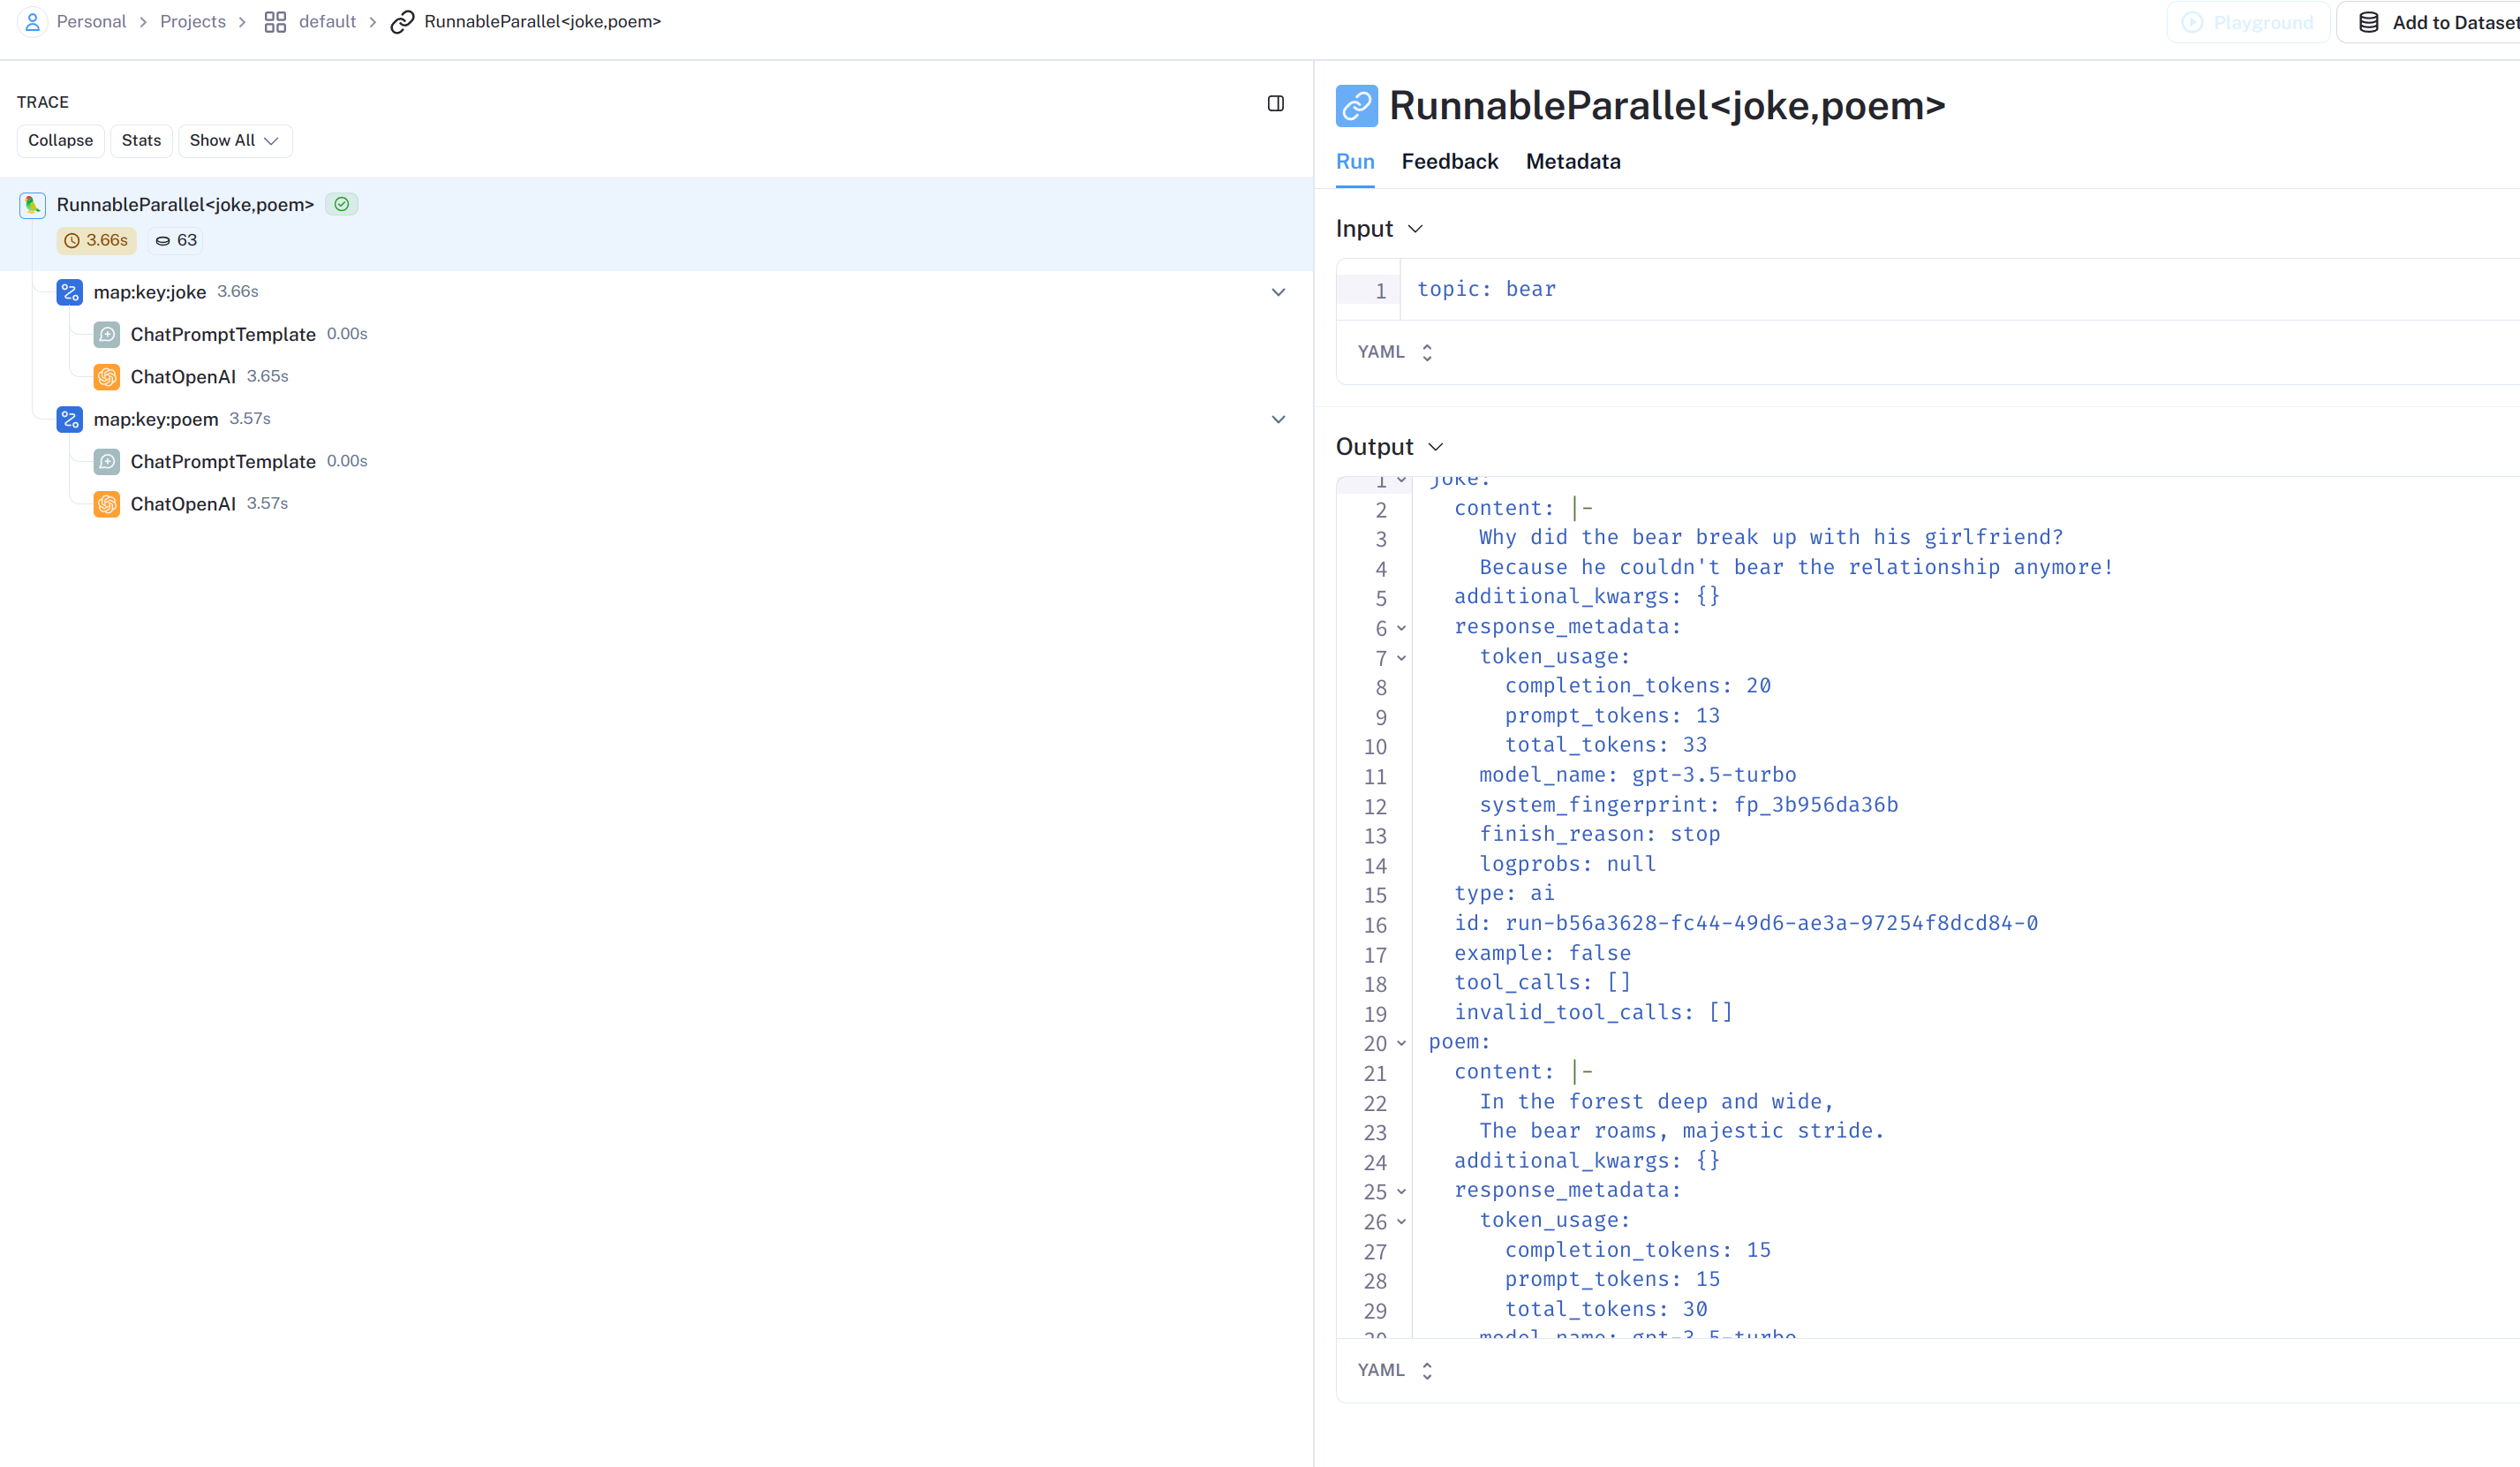Switch to the Metadata tab
This screenshot has width=2520, height=1467.
click(x=1572, y=162)
